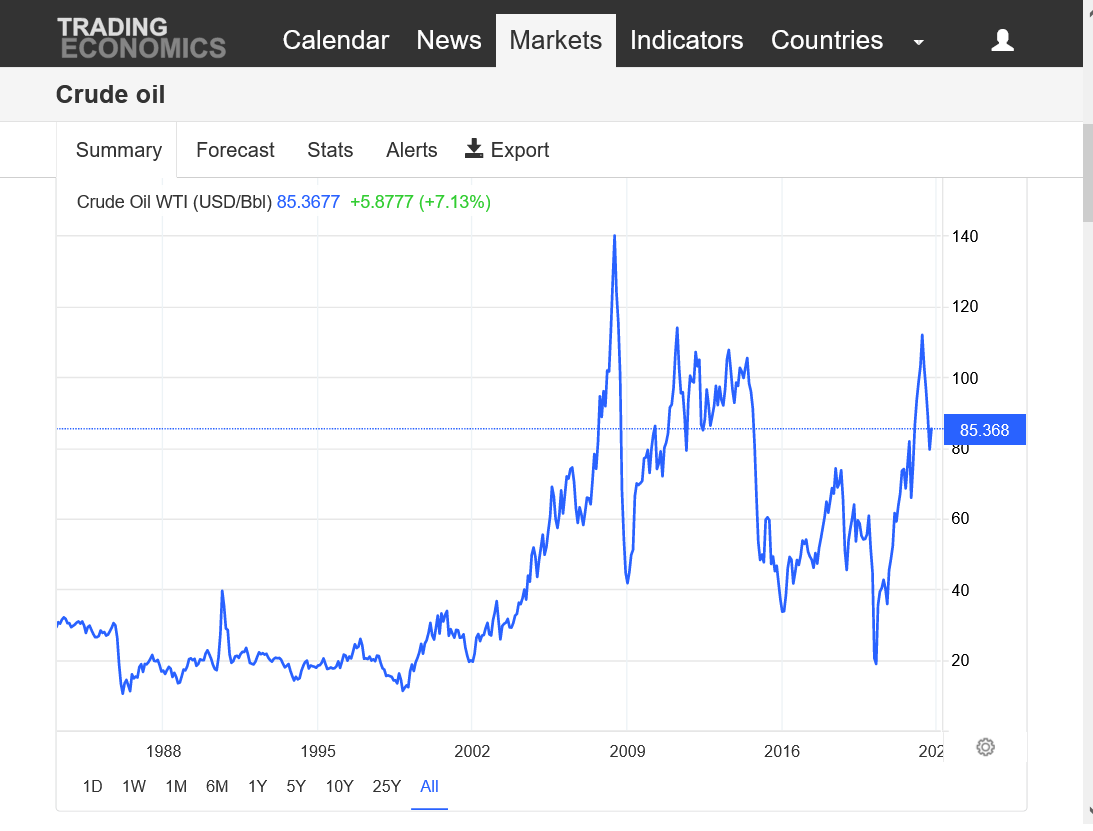Open the Alerts tab
1093x831 pixels.
pyautogui.click(x=411, y=150)
